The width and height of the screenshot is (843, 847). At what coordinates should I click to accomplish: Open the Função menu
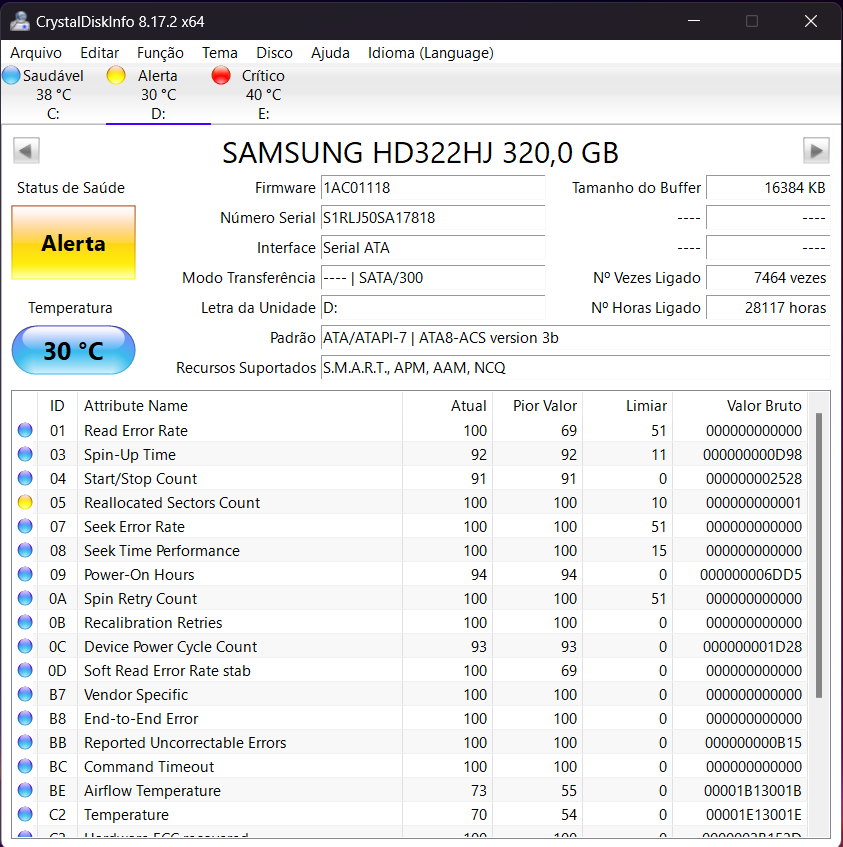click(x=160, y=53)
